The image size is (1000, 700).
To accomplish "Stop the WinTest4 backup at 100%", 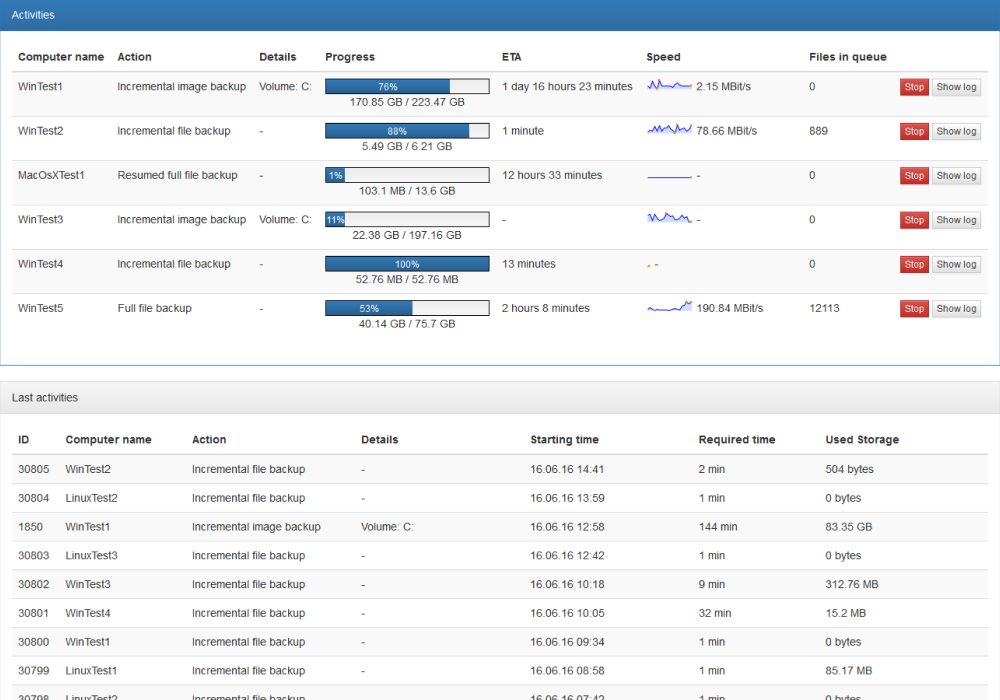I will coord(913,264).
